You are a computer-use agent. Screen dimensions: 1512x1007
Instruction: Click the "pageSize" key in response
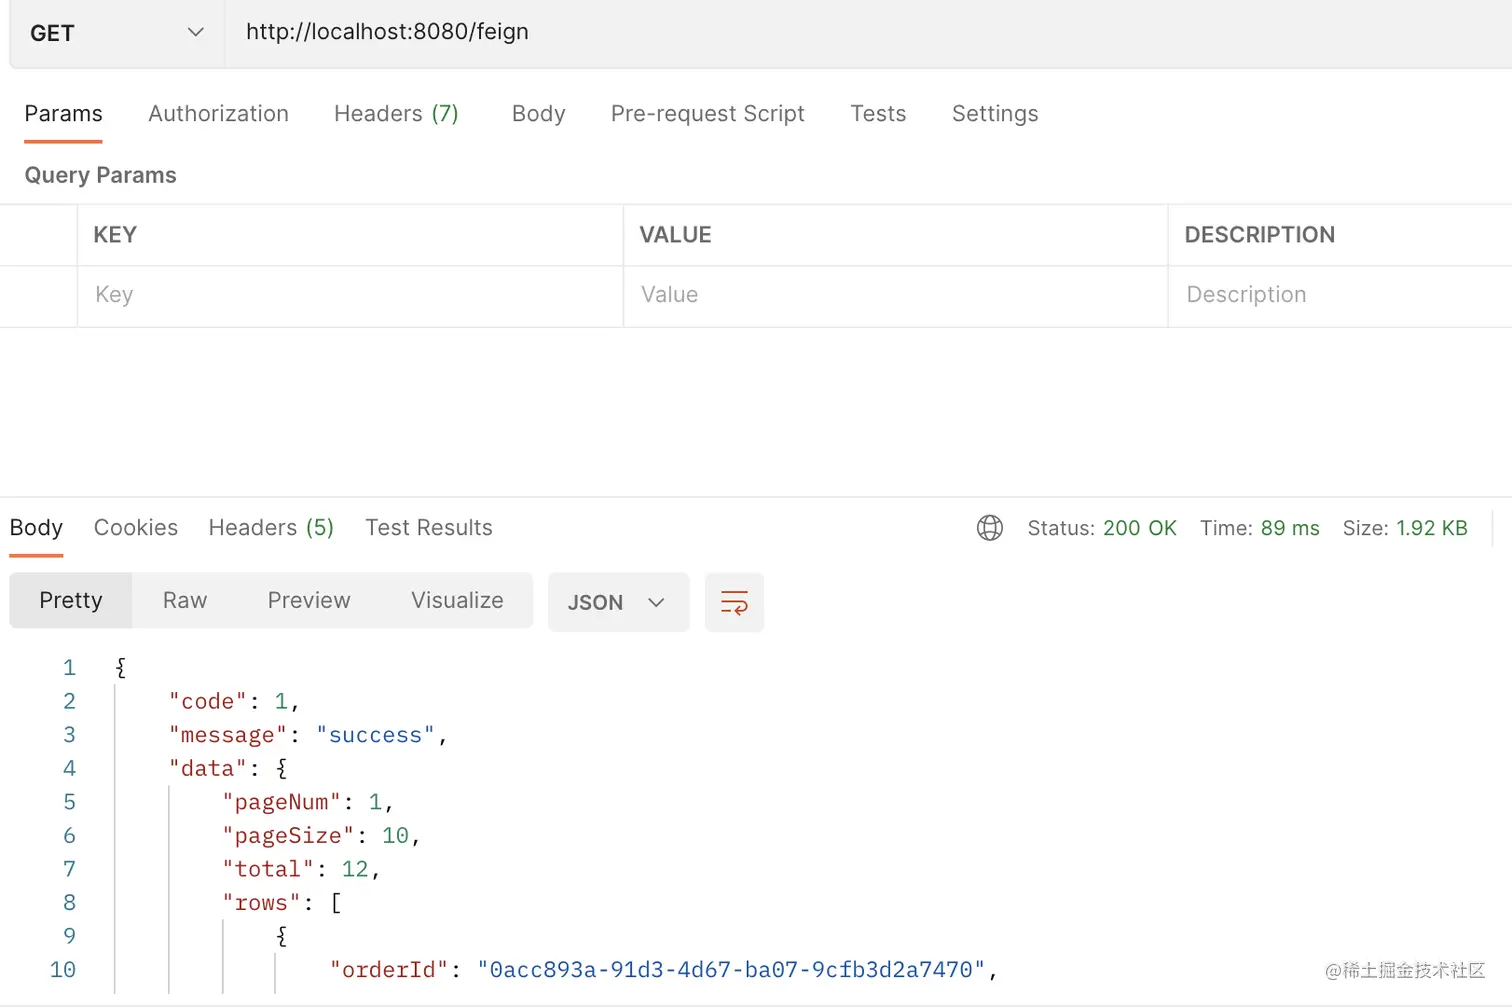coord(288,836)
